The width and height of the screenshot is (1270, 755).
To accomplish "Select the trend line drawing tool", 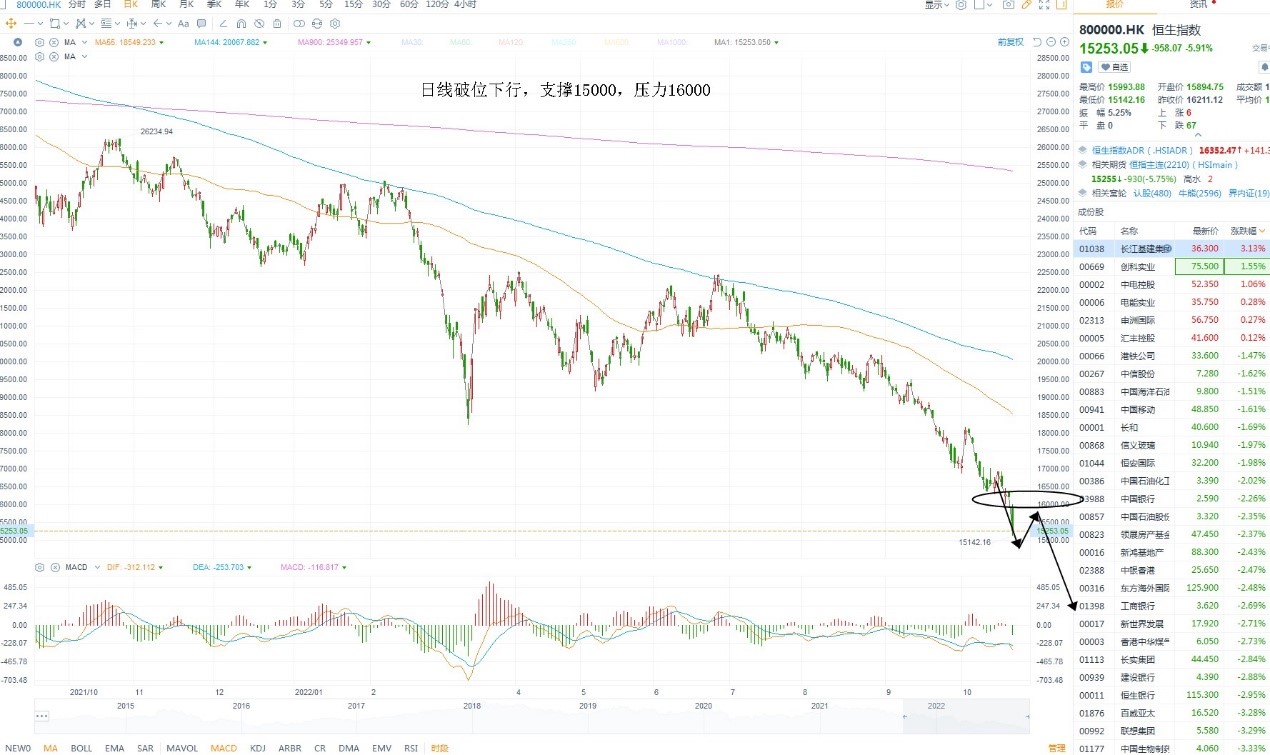I will pyautogui.click(x=29, y=23).
